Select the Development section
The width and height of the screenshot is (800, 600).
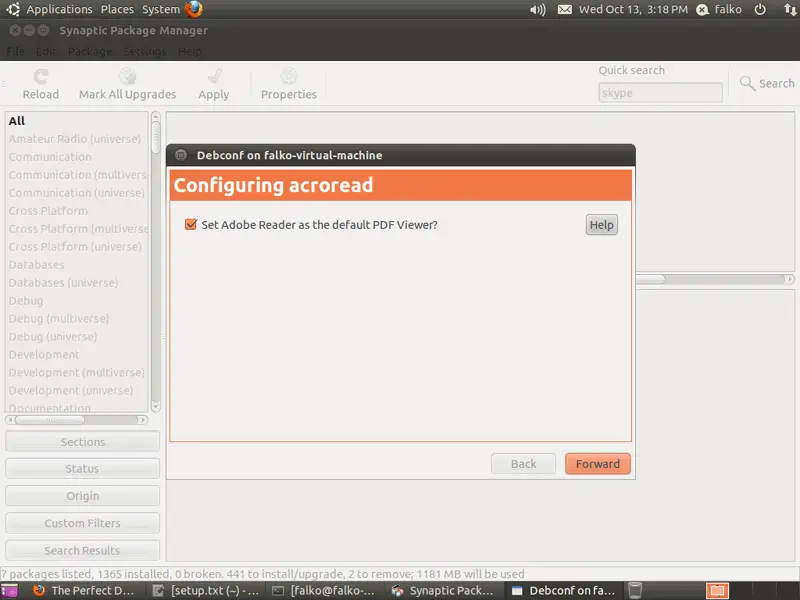click(x=77, y=355)
